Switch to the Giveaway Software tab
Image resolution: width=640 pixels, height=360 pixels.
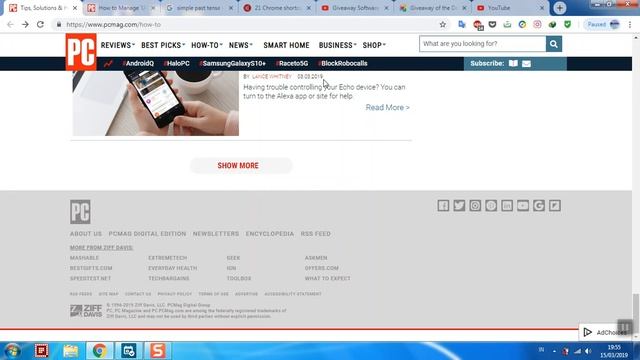tap(354, 8)
